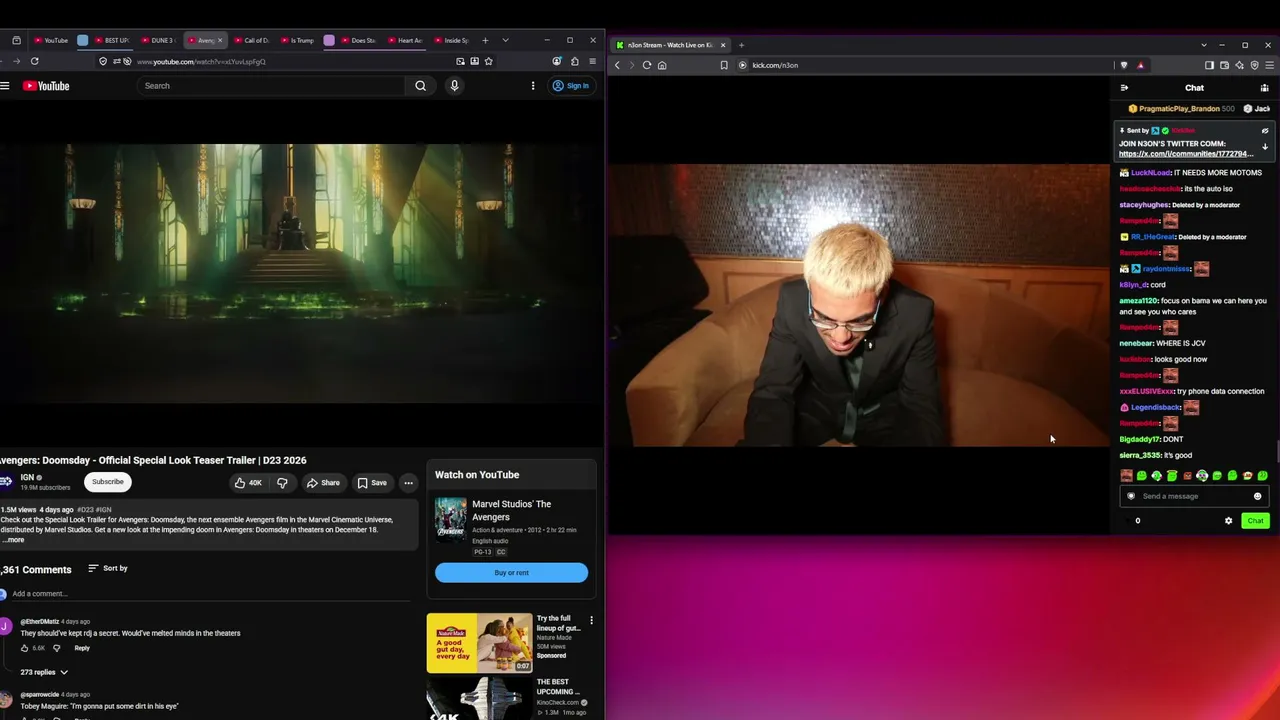Reload the Kick stream page

[x=647, y=65]
